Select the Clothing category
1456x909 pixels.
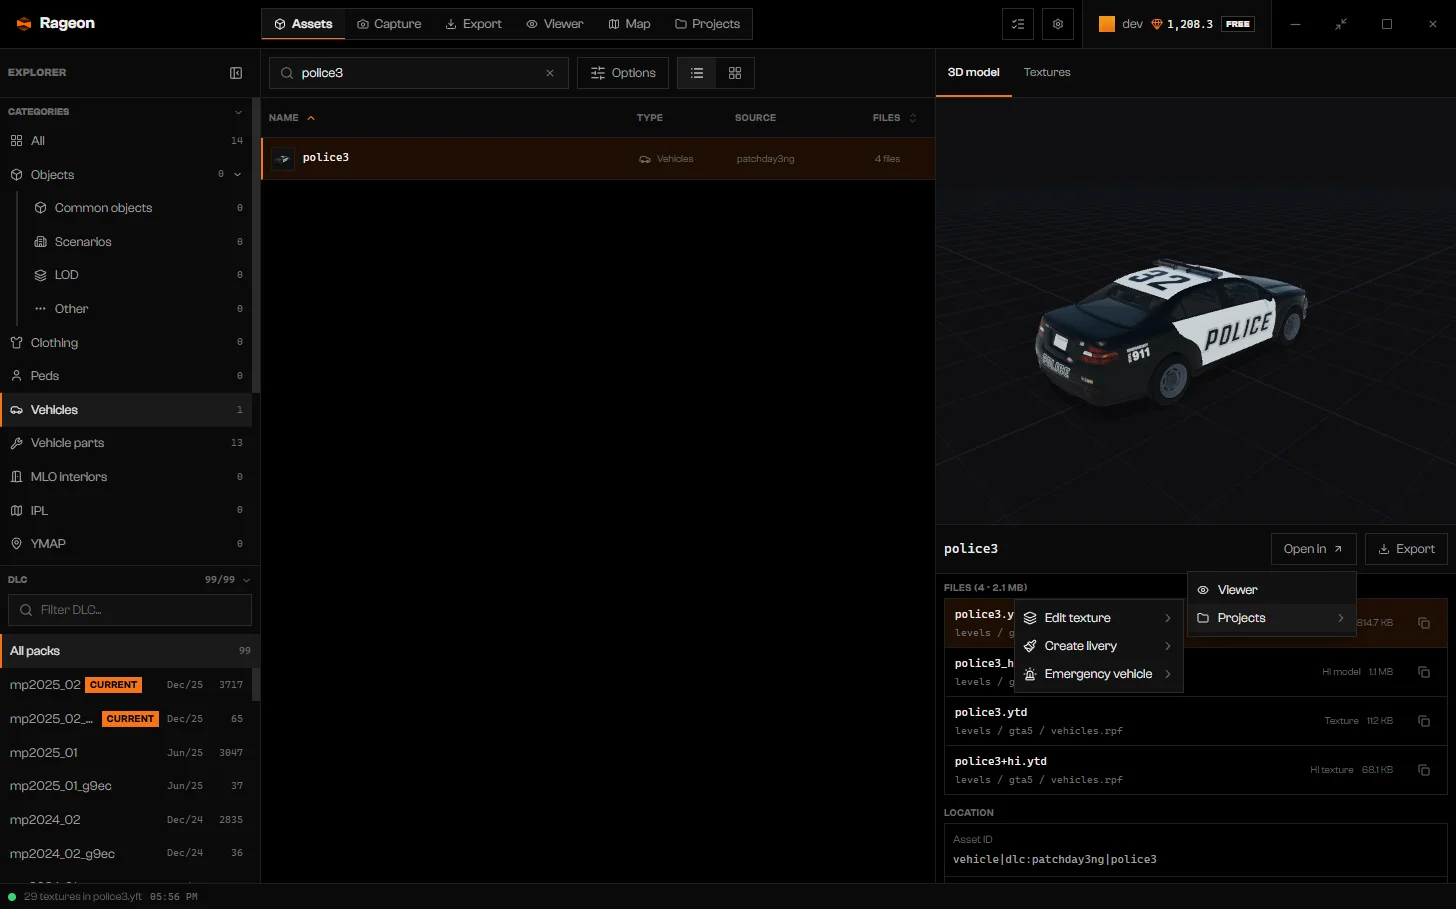click(x=126, y=343)
